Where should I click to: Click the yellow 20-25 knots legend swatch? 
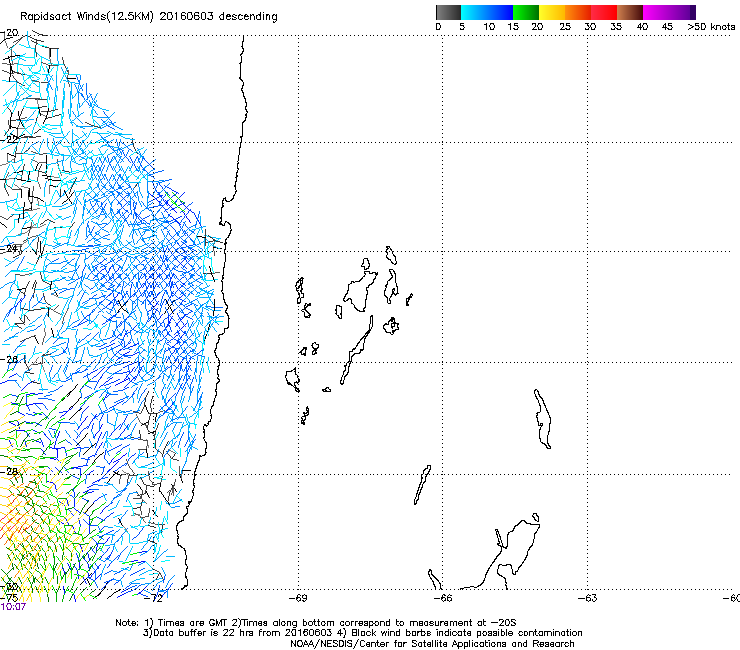(552, 12)
